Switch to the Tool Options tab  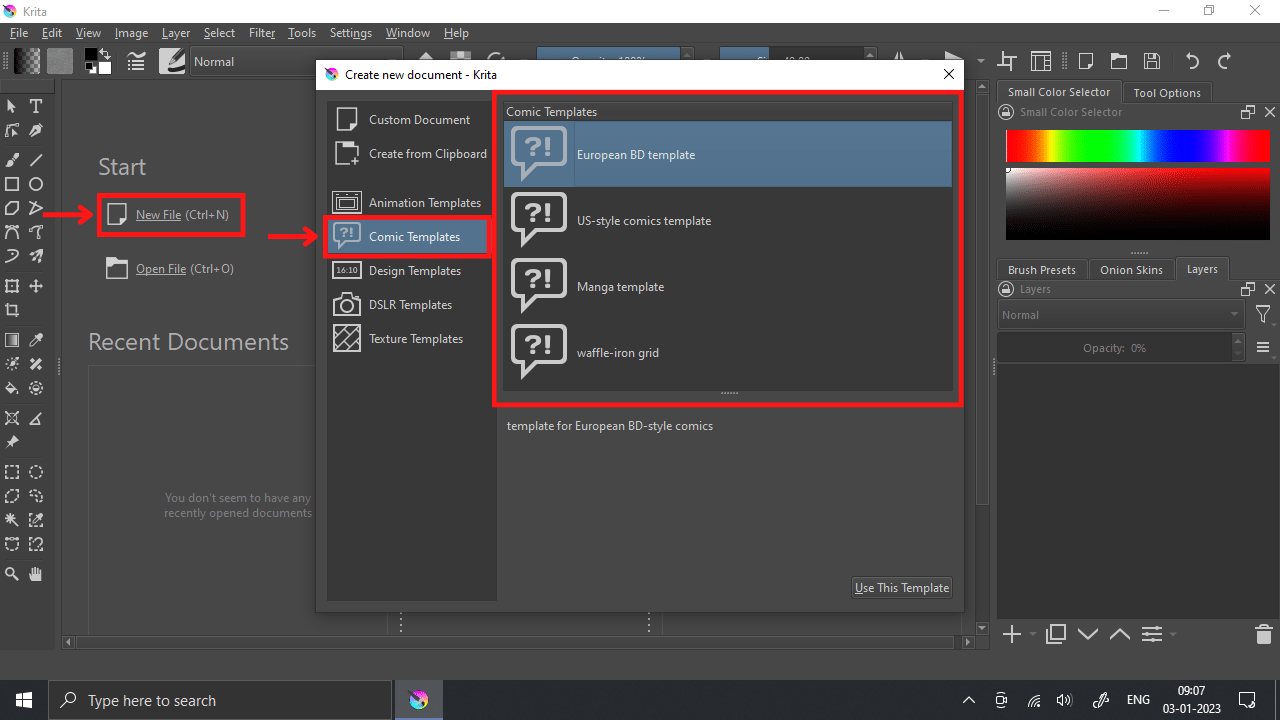pyautogui.click(x=1167, y=93)
